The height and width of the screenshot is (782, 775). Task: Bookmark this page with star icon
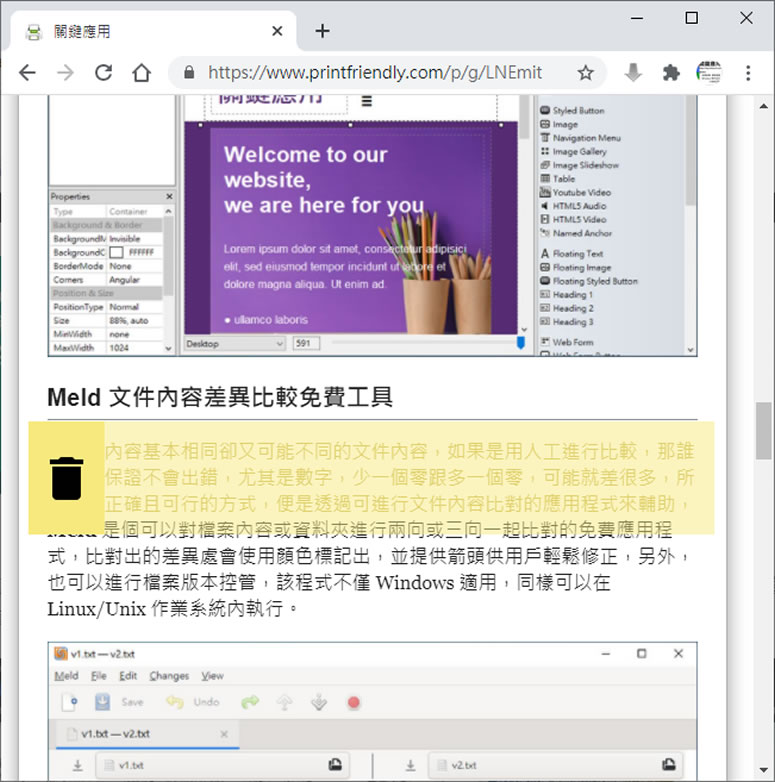click(585, 73)
